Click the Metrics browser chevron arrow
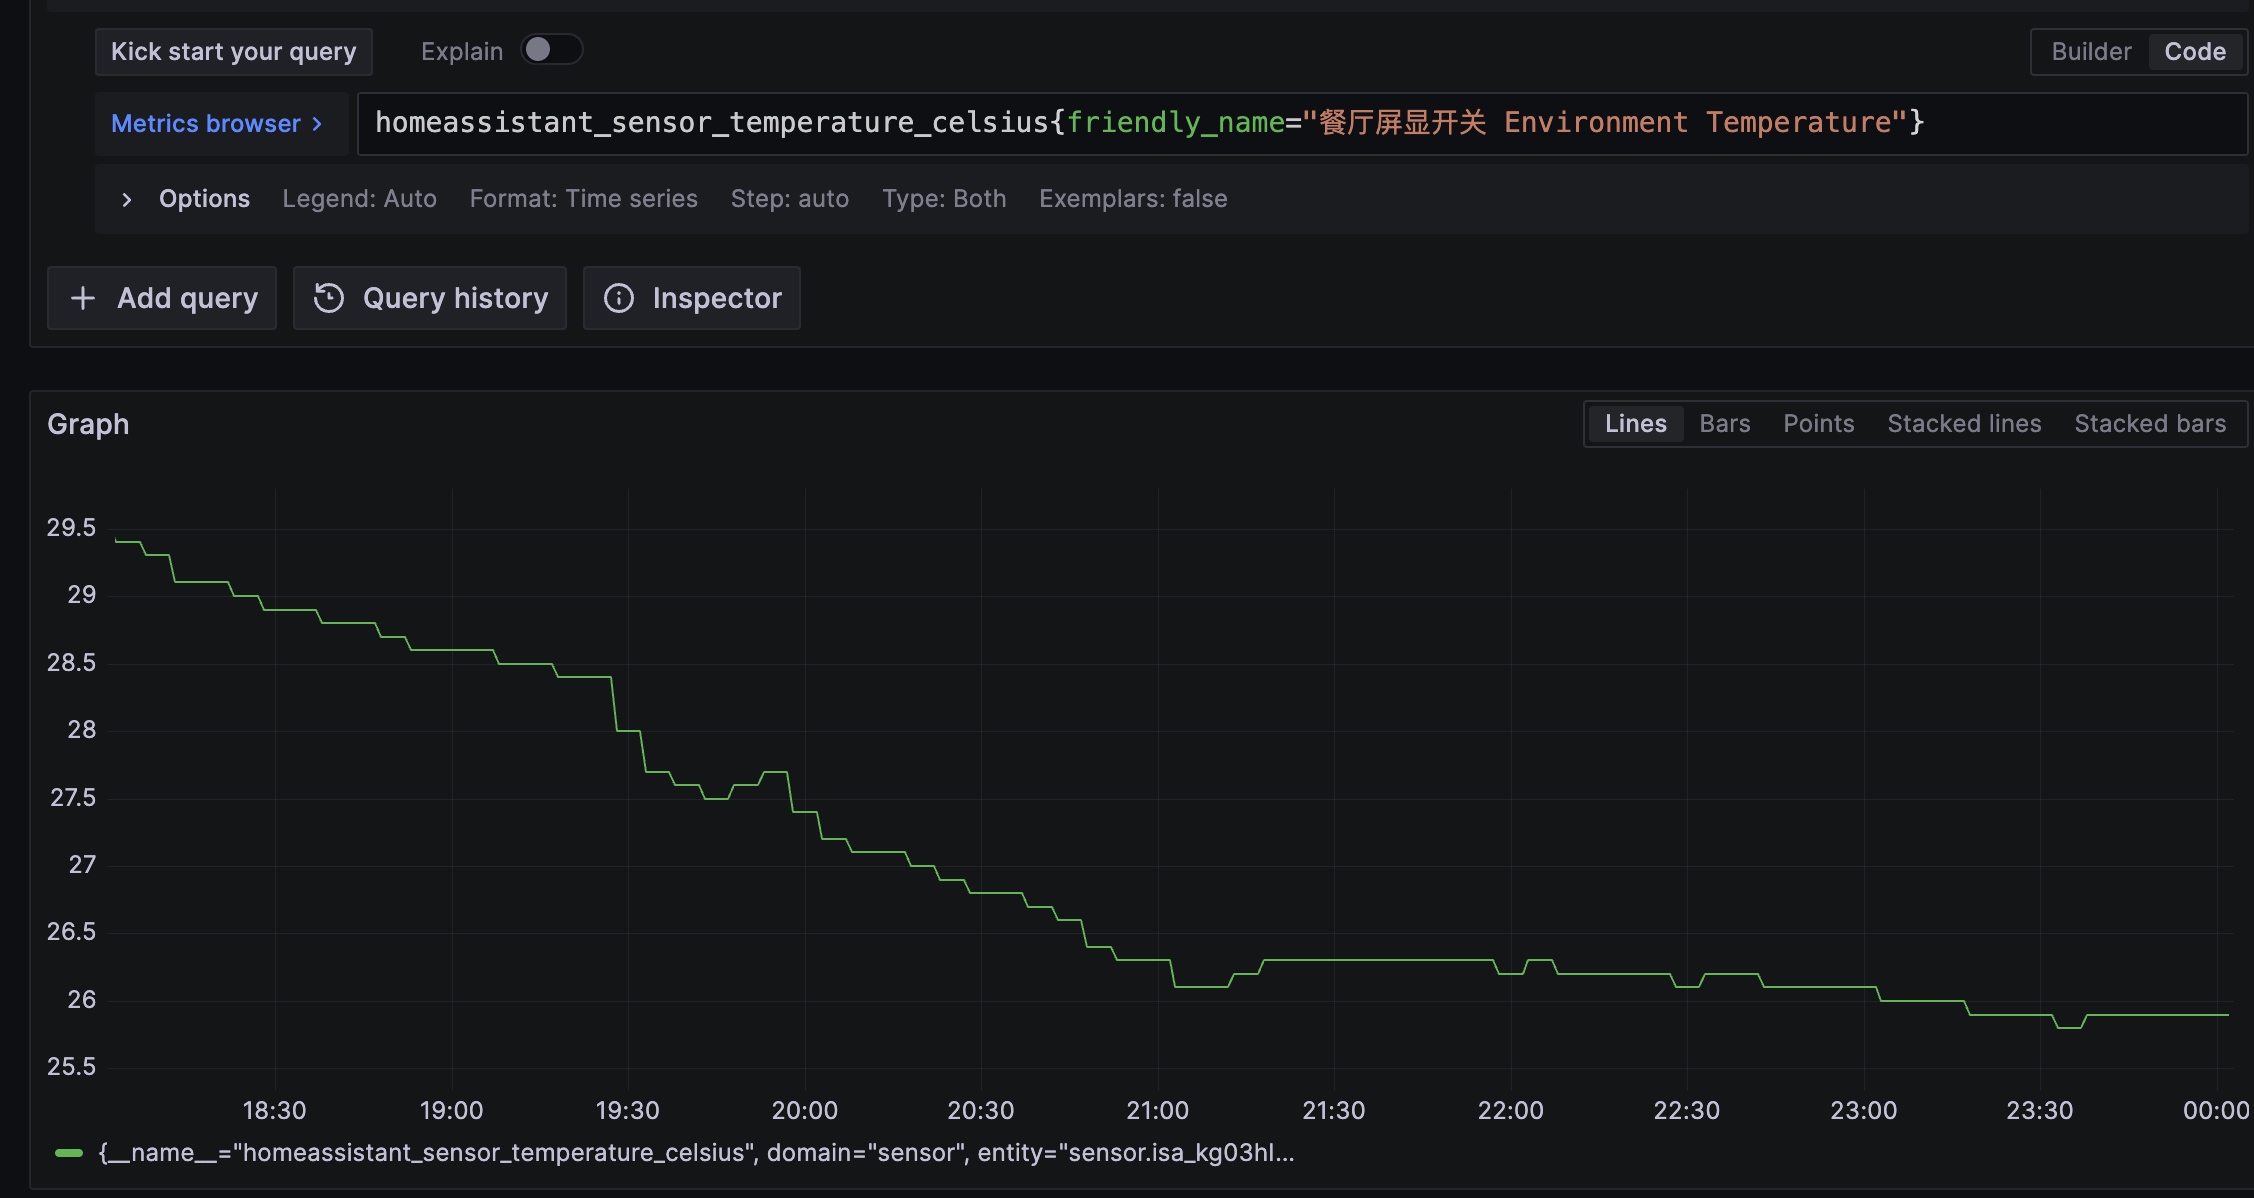2254x1198 pixels. (317, 124)
